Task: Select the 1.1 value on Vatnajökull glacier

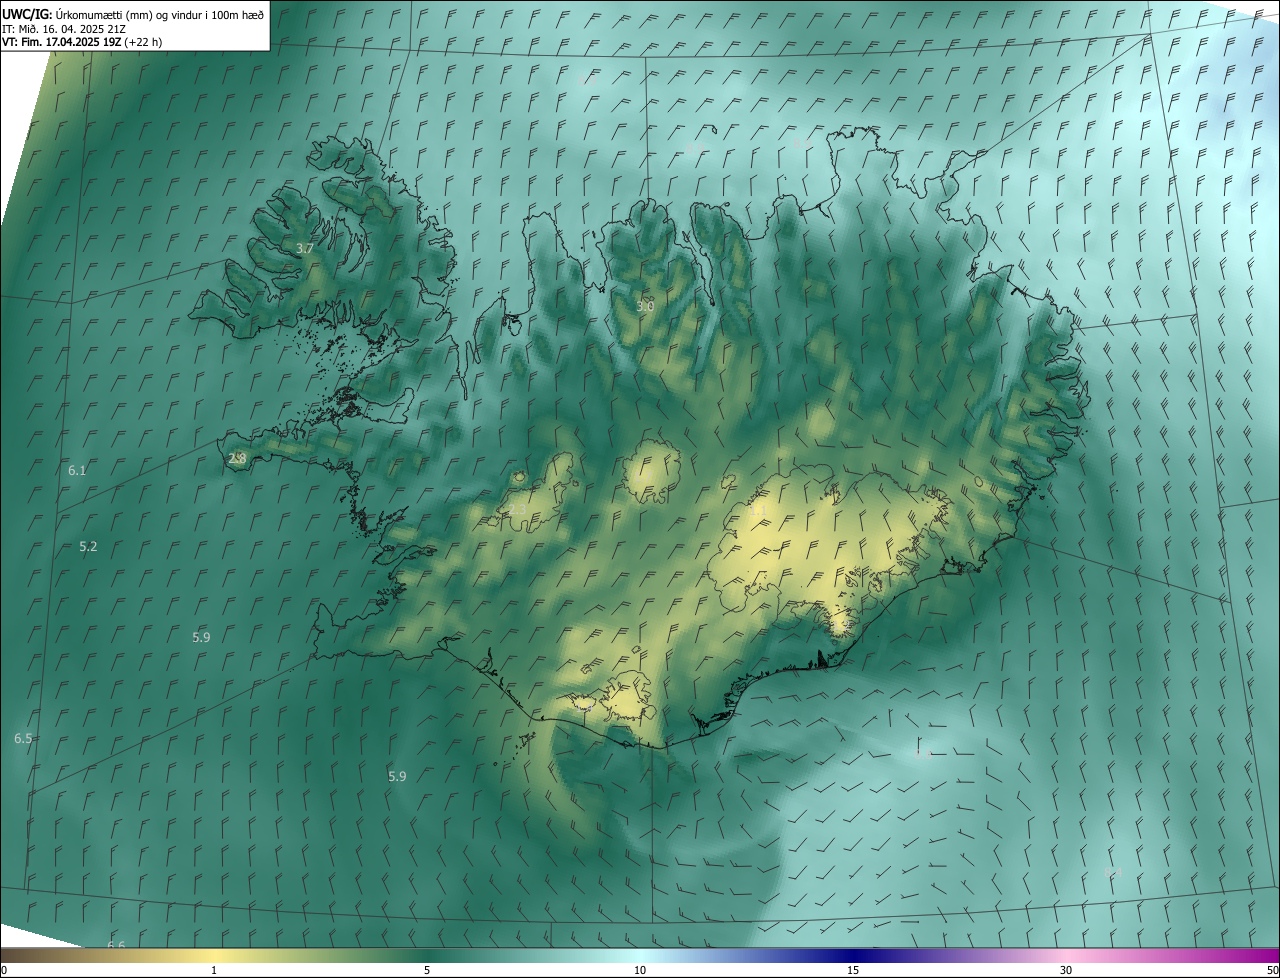Action: (x=758, y=510)
